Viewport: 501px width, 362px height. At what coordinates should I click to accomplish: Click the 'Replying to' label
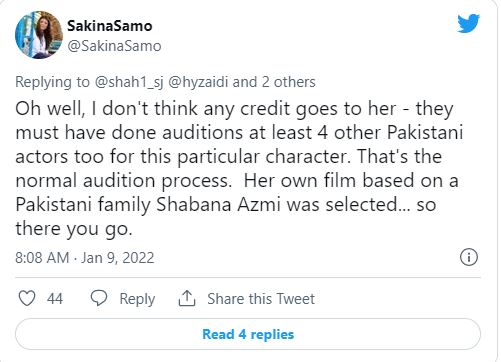(52, 82)
